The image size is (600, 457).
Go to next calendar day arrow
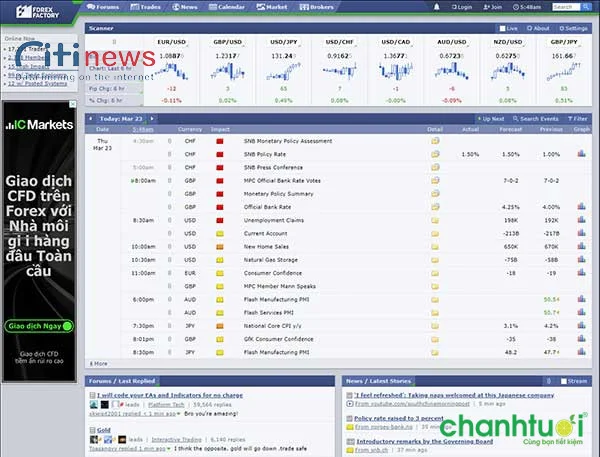[152, 119]
